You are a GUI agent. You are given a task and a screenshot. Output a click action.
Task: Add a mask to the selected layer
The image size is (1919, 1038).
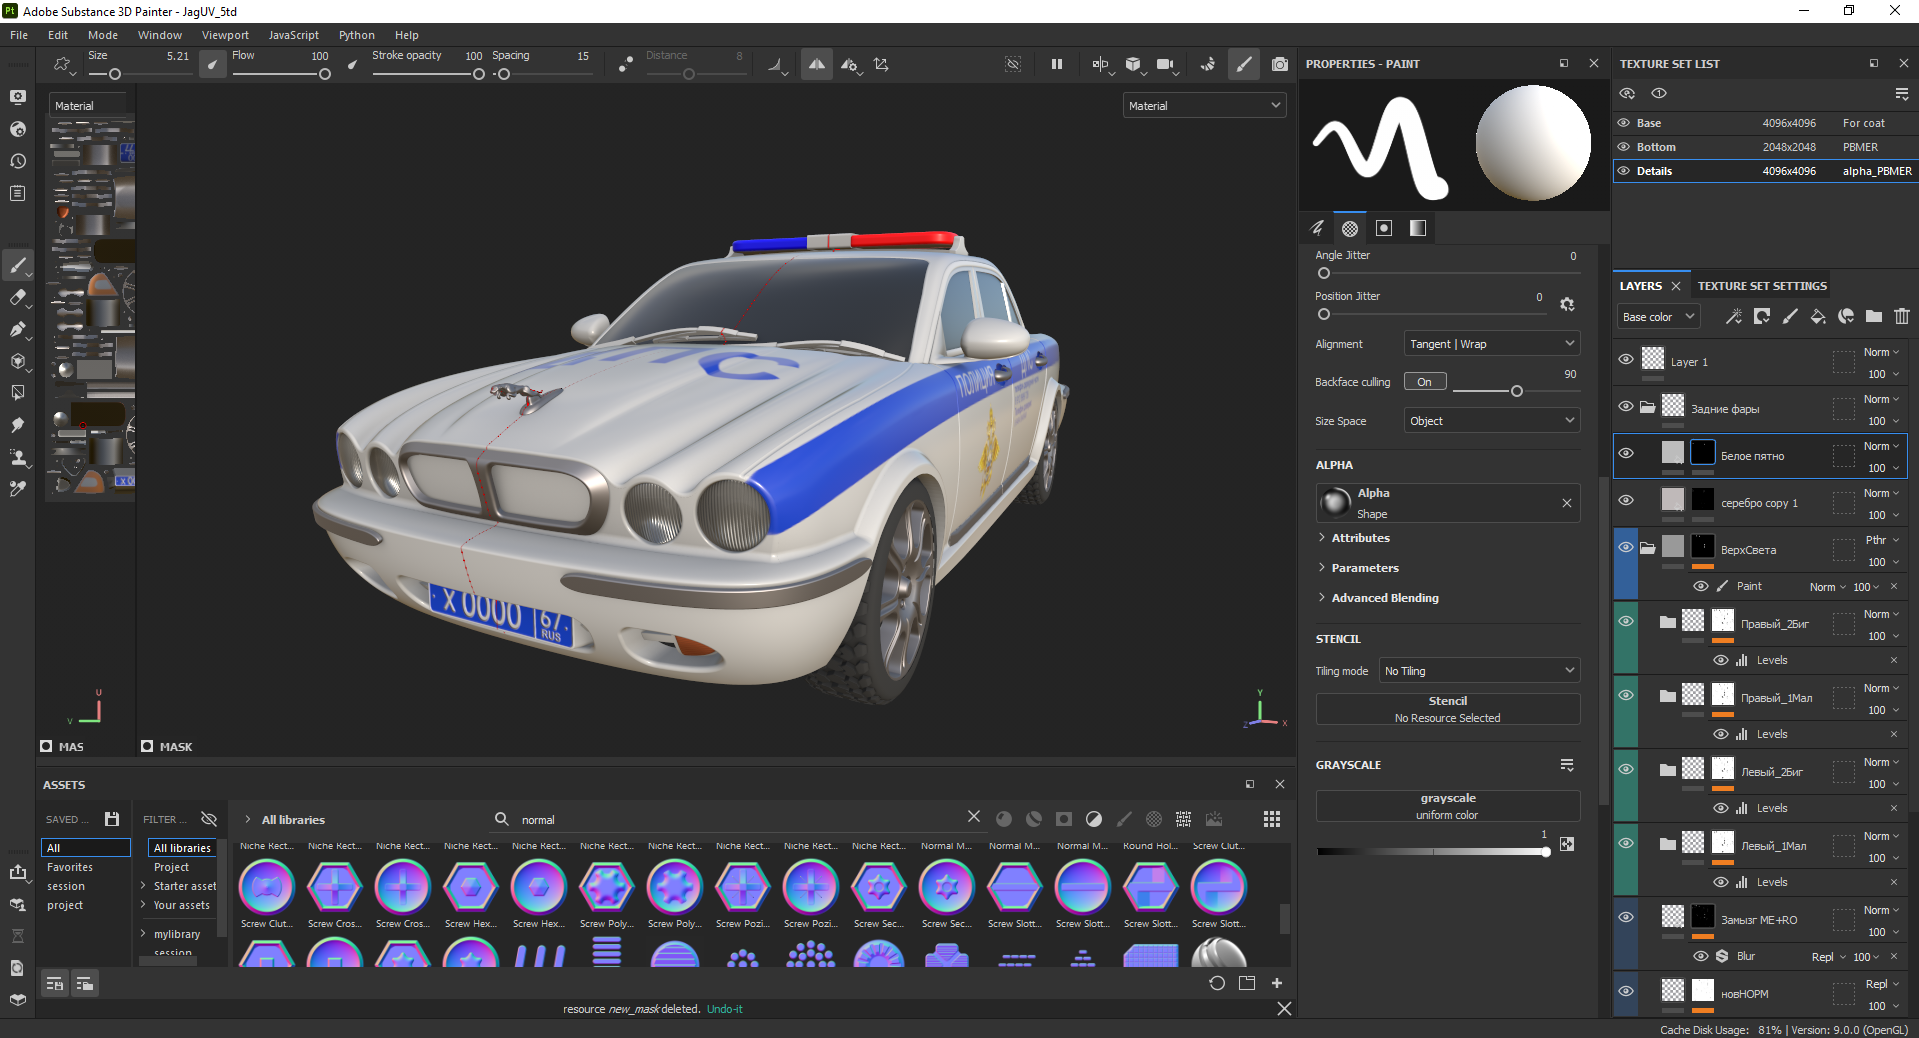[1762, 317]
